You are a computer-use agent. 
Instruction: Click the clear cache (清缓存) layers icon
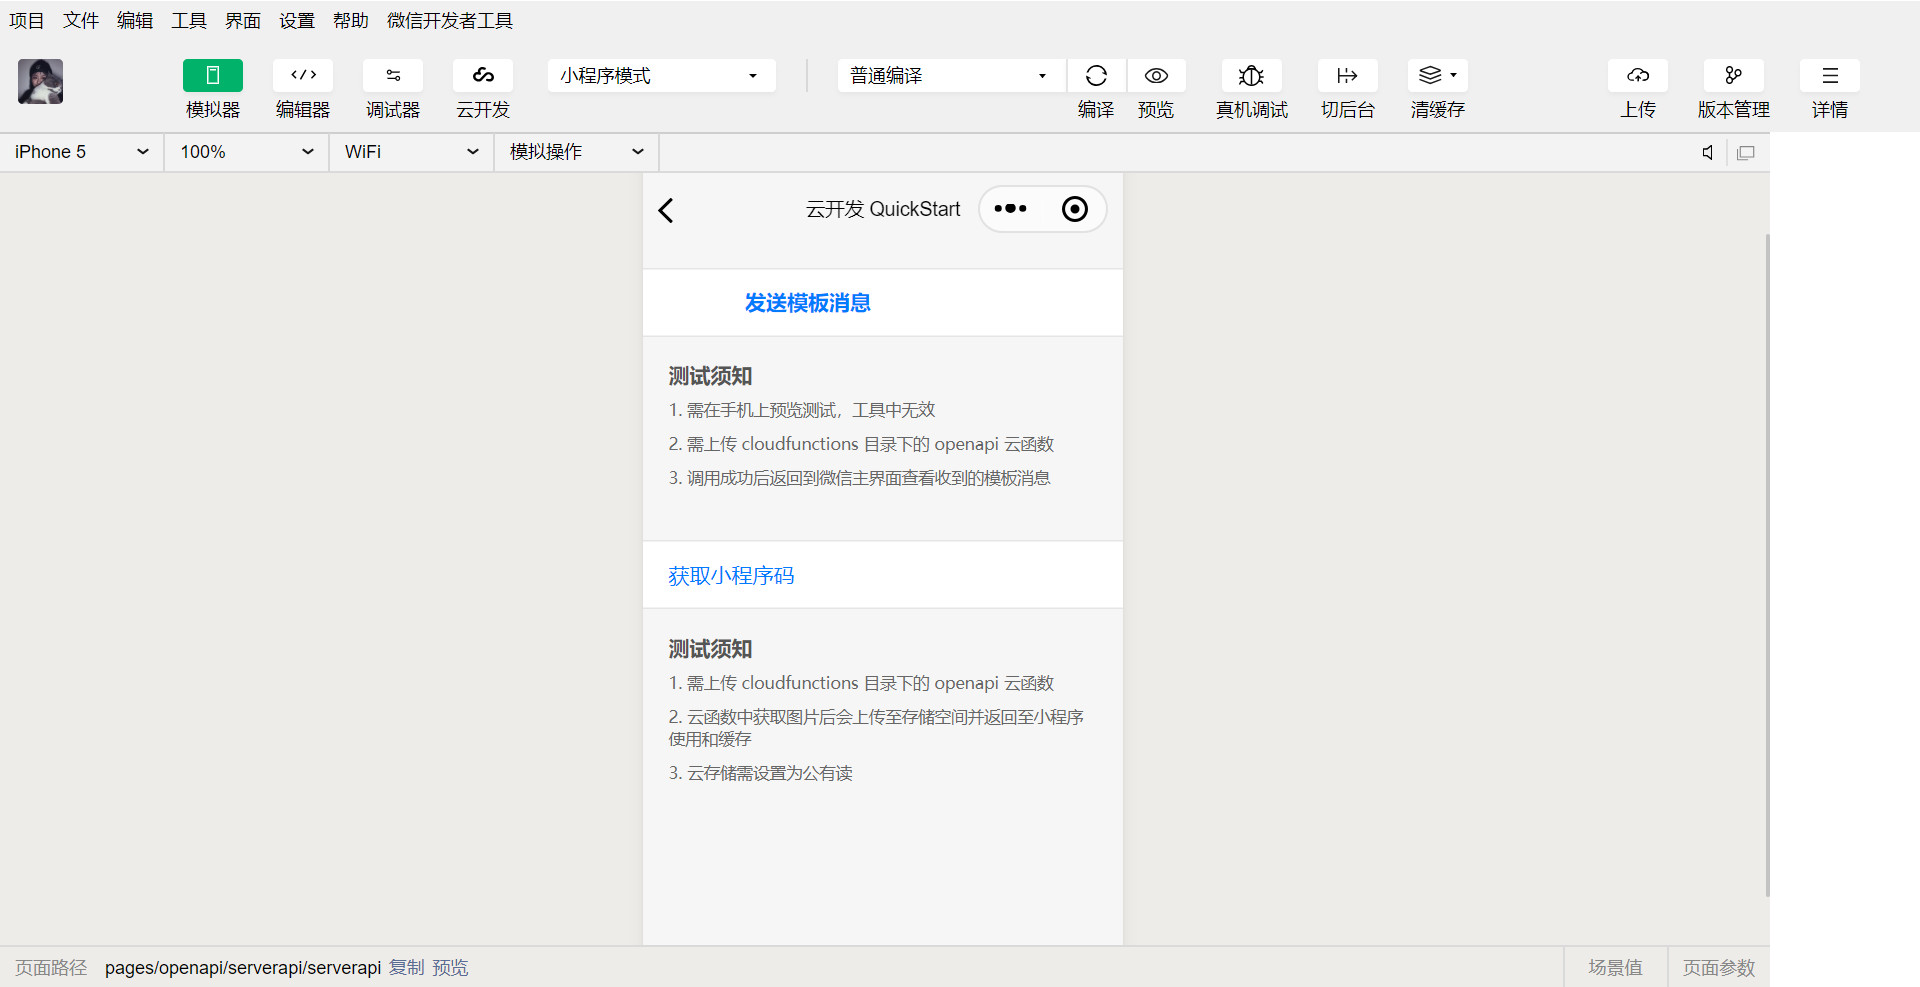click(x=1438, y=76)
